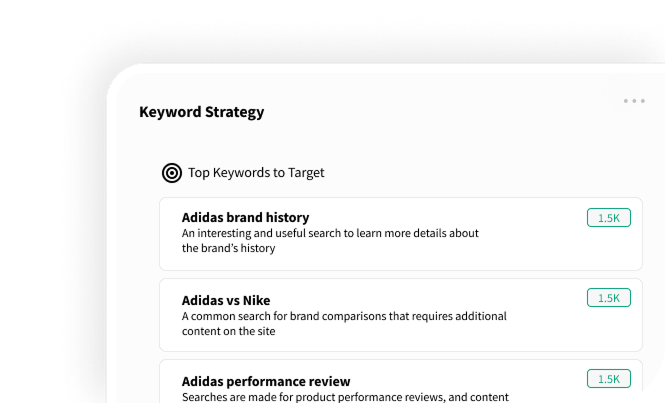Viewport: 665px width, 403px height.
Task: Click the 'content on the site' description line
Action: pyautogui.click(x=228, y=331)
